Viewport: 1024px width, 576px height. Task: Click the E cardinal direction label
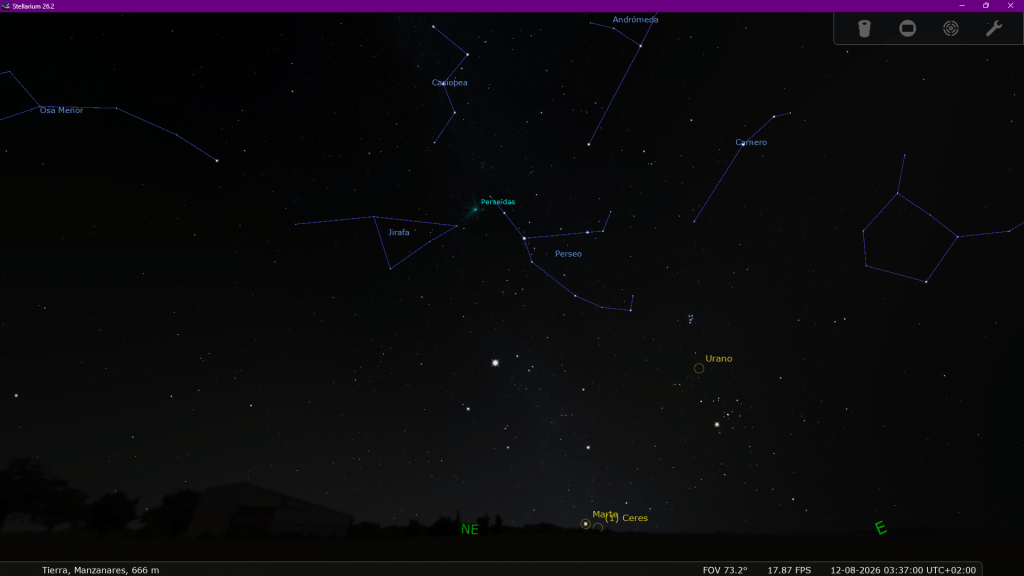(881, 528)
